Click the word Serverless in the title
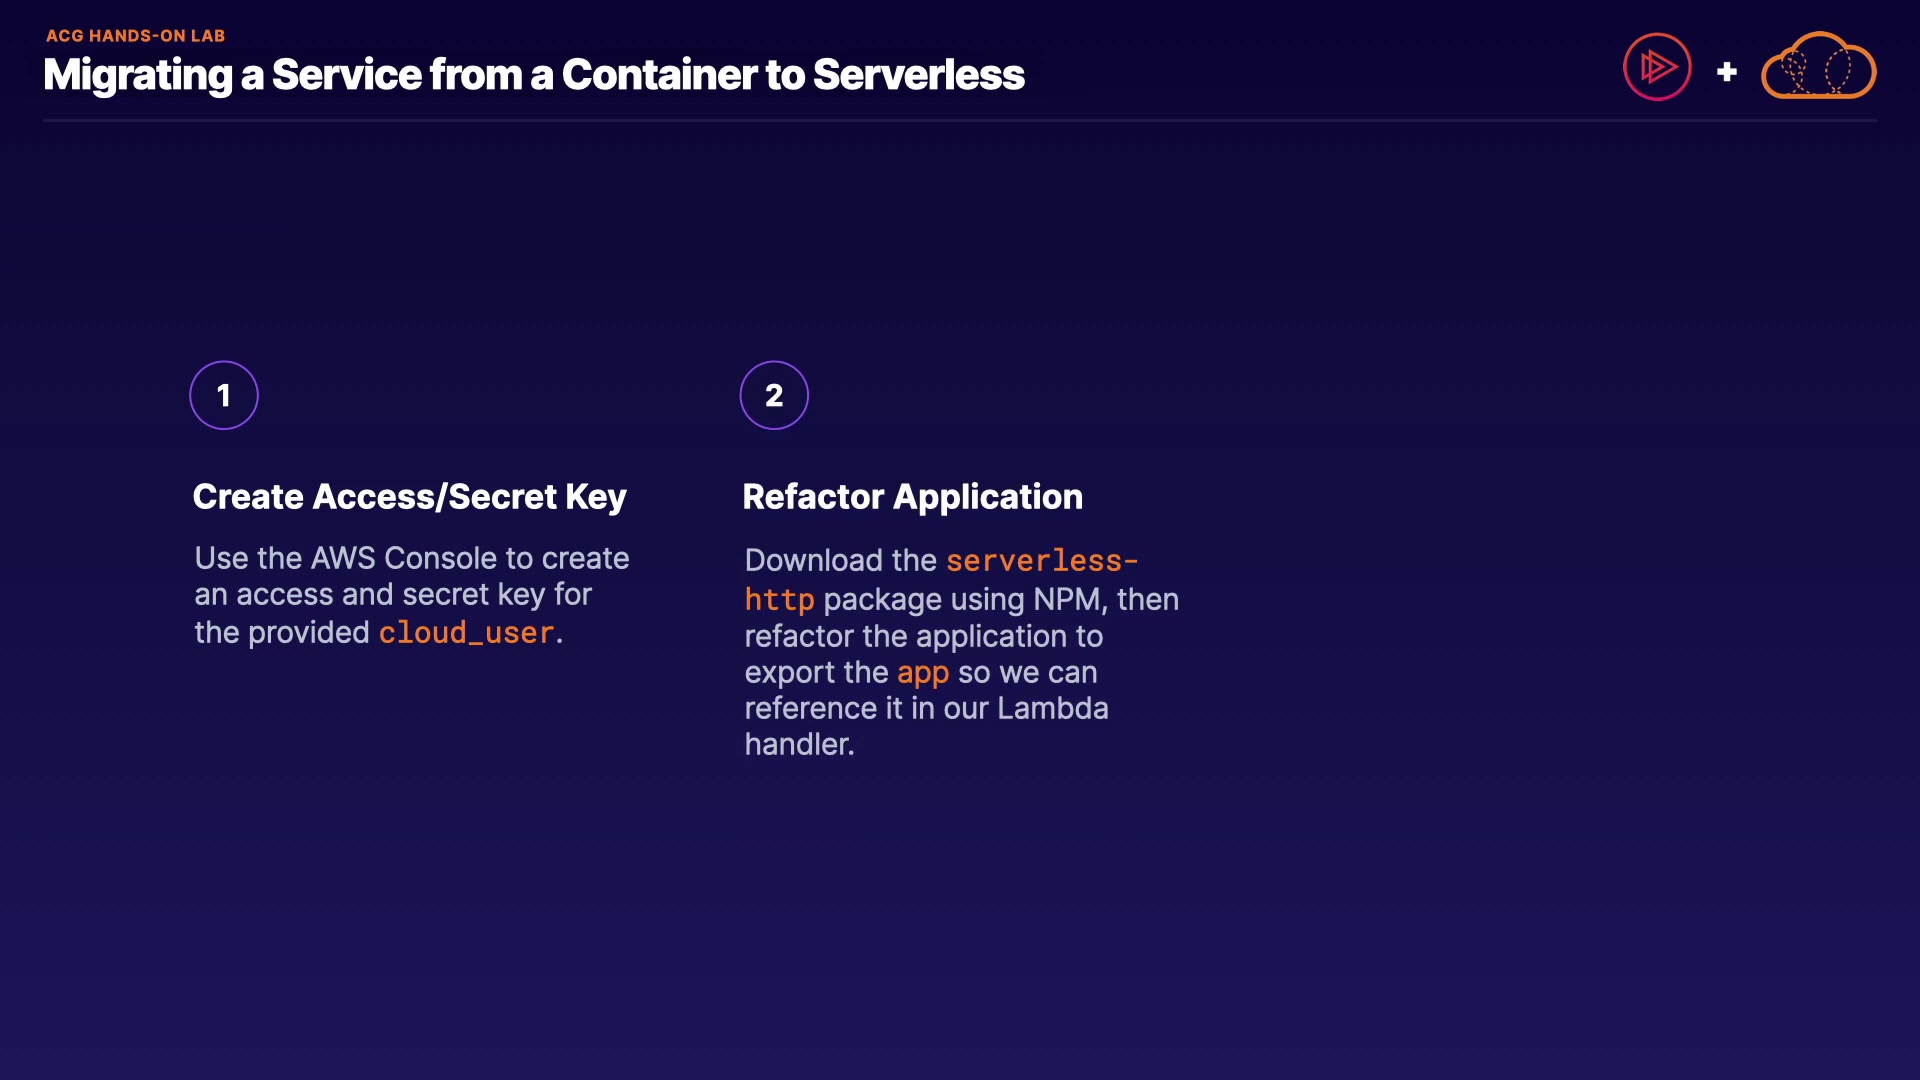 tap(918, 75)
